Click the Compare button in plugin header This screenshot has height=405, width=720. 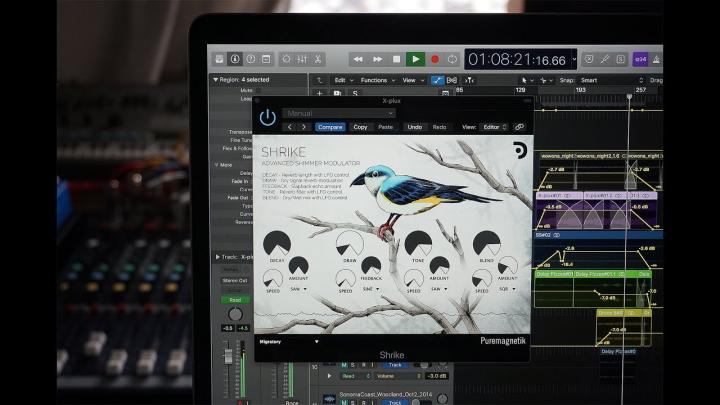tap(330, 127)
